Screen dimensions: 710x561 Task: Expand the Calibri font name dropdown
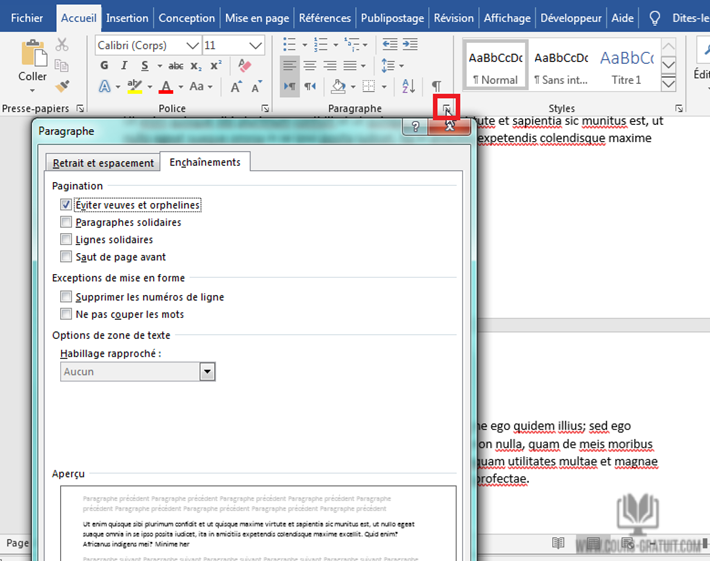(x=191, y=46)
